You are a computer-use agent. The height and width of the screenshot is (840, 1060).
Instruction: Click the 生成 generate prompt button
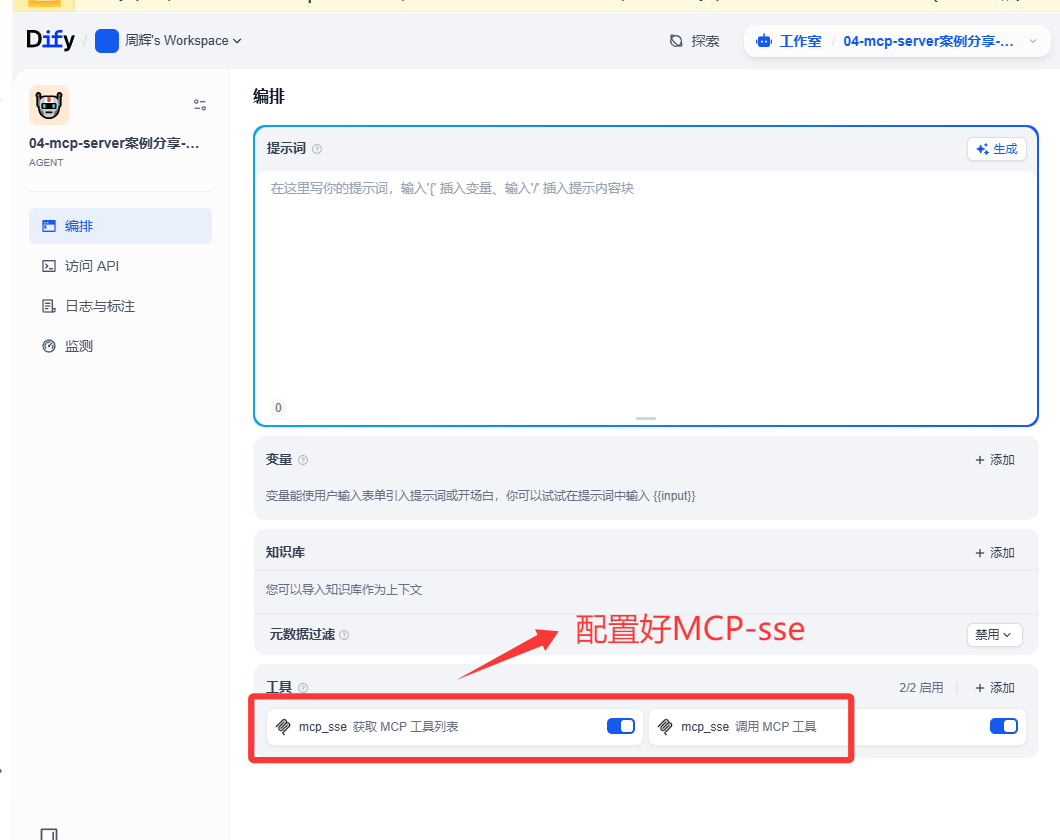point(997,149)
